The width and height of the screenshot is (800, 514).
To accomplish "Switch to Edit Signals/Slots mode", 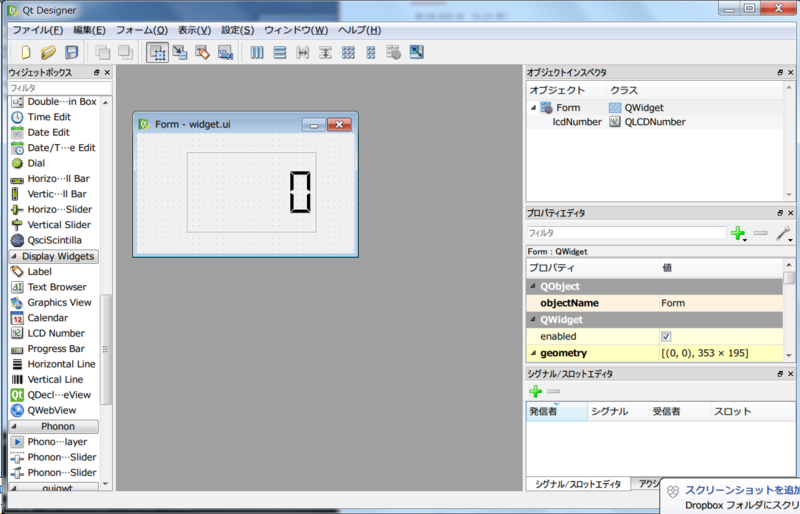I will [x=180, y=52].
